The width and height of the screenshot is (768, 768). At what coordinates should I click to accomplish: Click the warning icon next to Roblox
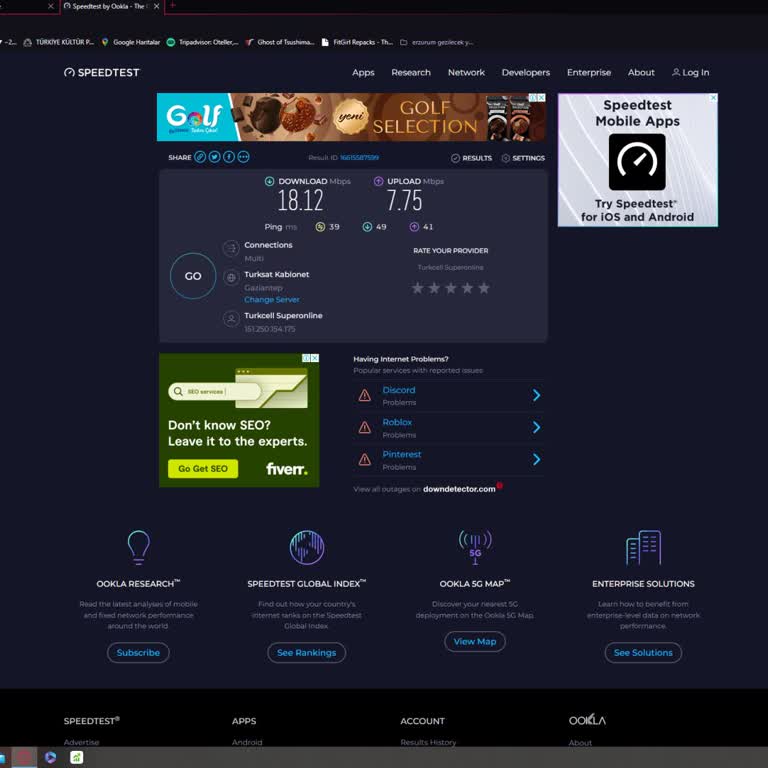tap(365, 427)
